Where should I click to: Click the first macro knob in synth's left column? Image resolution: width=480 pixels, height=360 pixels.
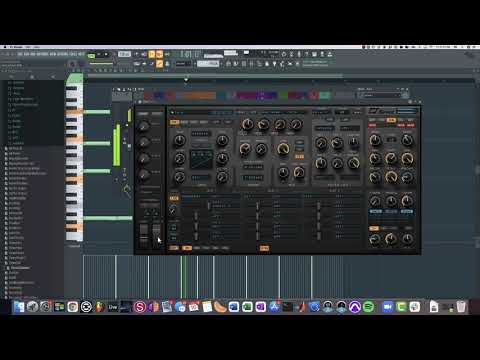coord(143,126)
